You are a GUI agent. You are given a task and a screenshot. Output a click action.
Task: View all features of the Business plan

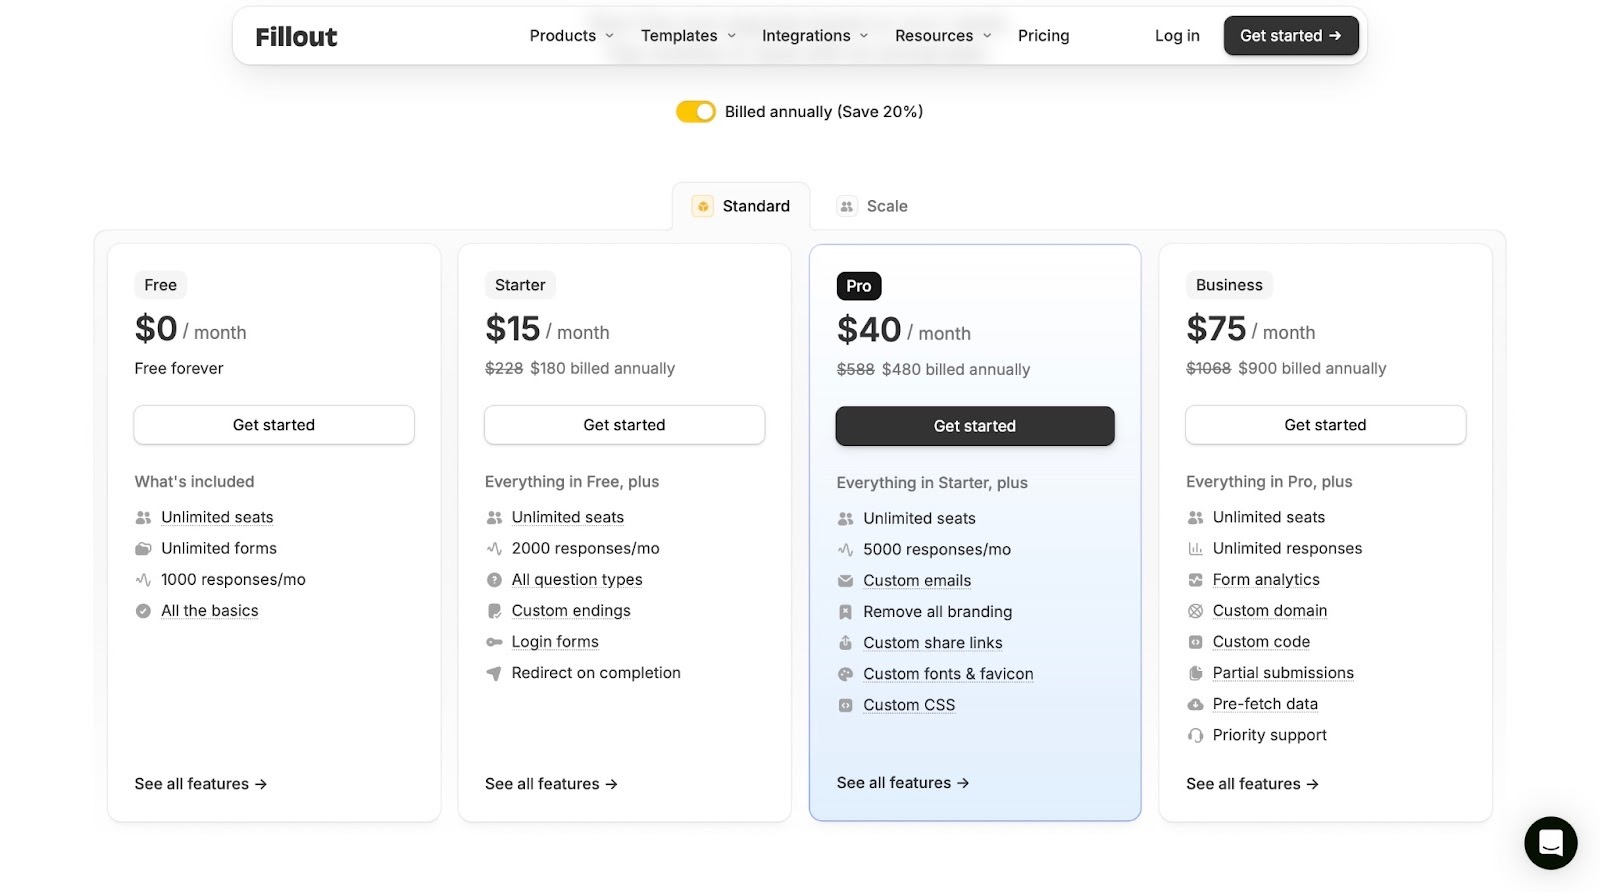[x=1252, y=784]
